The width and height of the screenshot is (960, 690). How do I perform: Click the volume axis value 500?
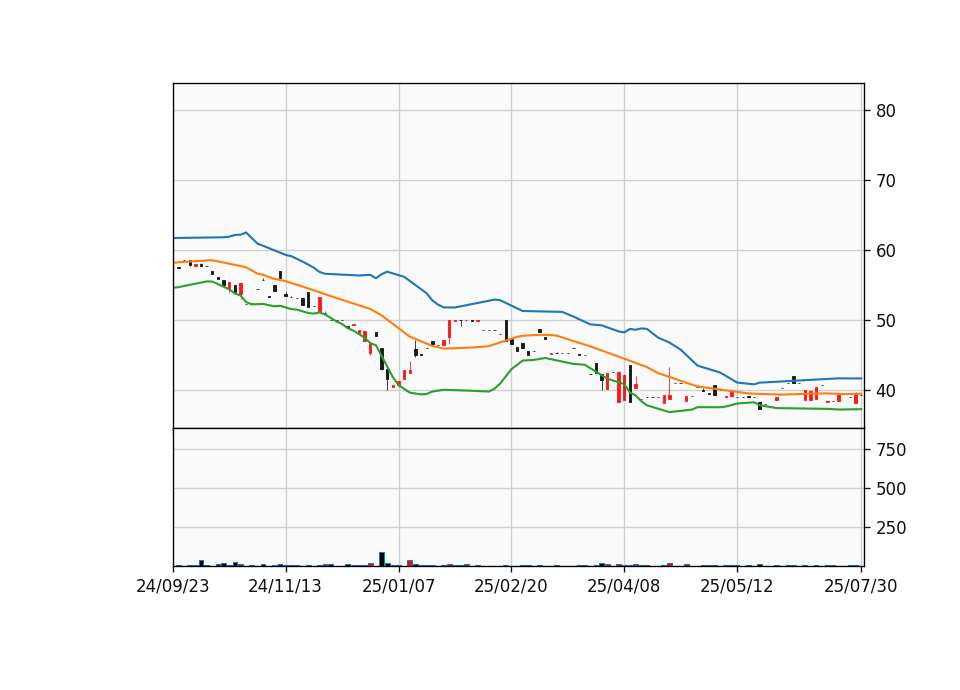point(891,489)
